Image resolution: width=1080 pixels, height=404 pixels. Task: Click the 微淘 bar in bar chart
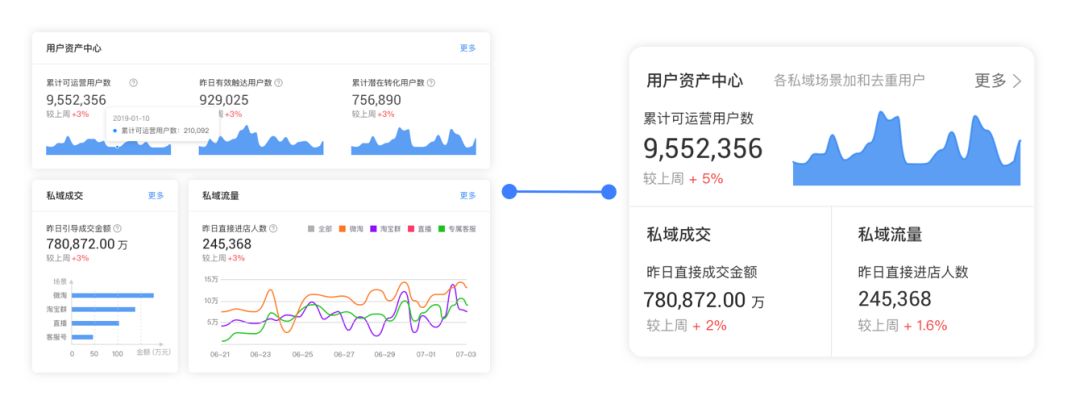point(112,295)
